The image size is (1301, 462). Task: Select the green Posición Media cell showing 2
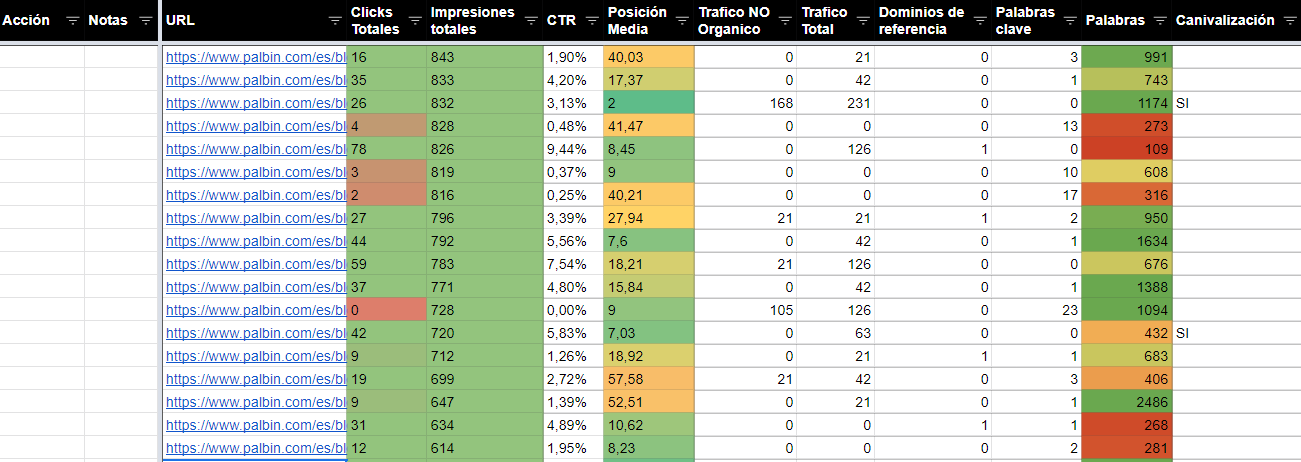648,104
